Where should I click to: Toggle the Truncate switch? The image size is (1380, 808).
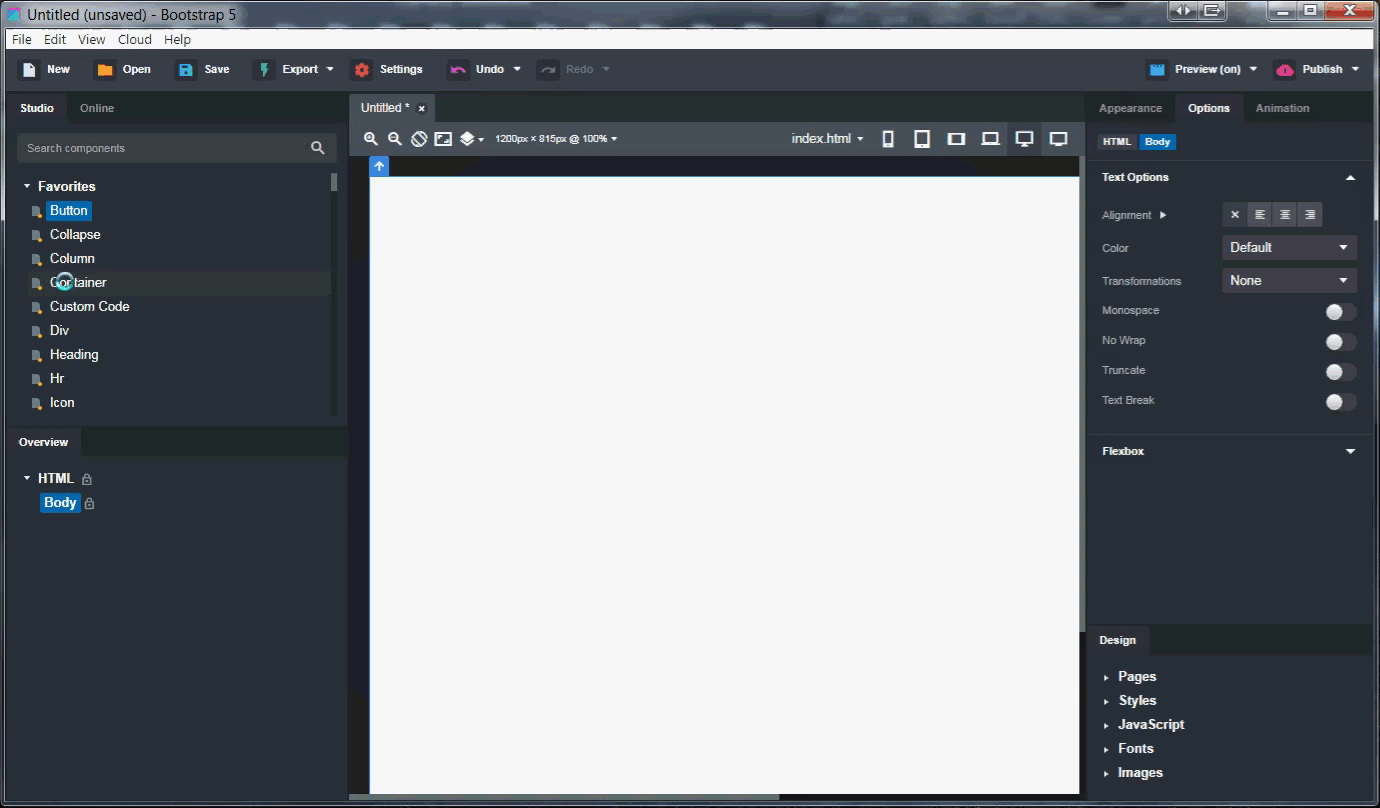(1340, 372)
